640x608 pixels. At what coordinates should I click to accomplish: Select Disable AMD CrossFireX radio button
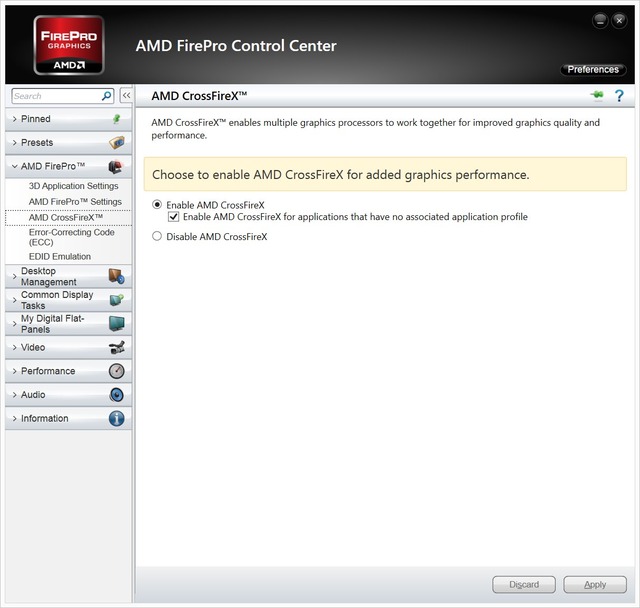click(157, 236)
